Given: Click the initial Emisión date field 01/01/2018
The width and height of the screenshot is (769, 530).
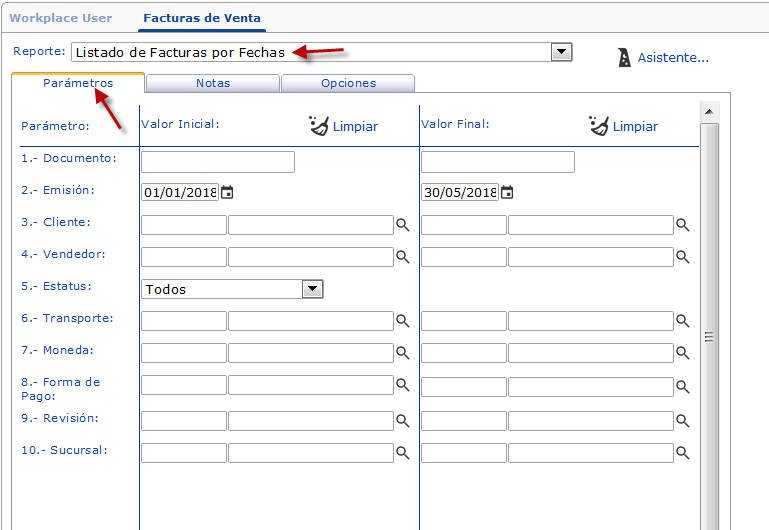Looking at the screenshot, I should (x=180, y=192).
